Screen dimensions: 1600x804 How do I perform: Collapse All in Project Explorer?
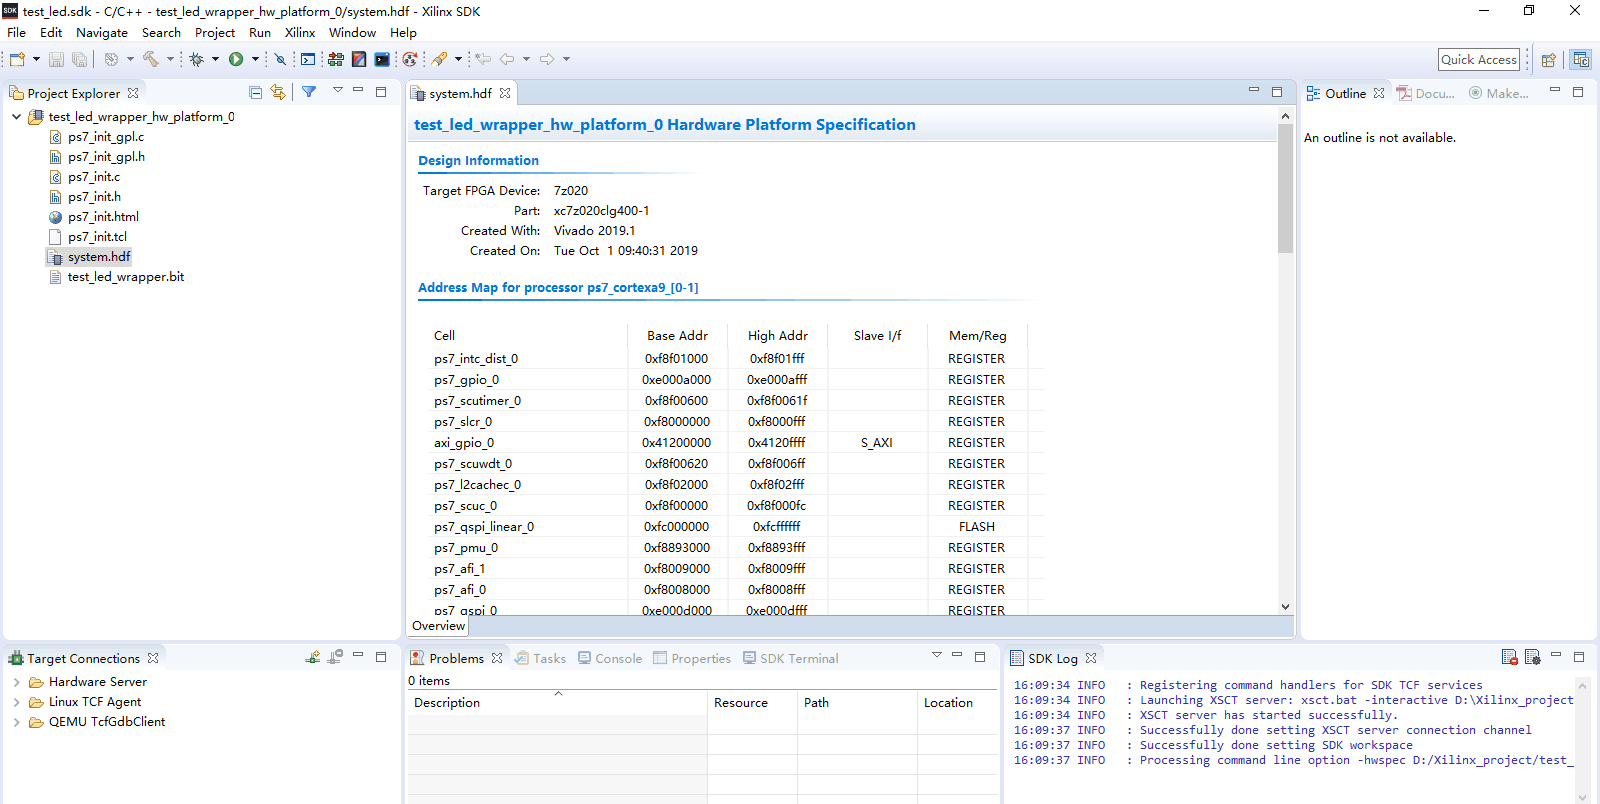(x=255, y=92)
